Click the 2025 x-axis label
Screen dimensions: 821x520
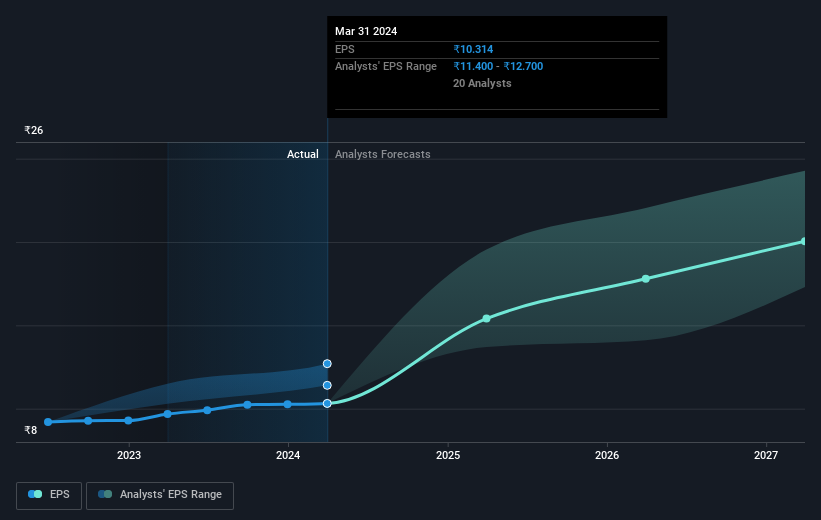pos(448,455)
